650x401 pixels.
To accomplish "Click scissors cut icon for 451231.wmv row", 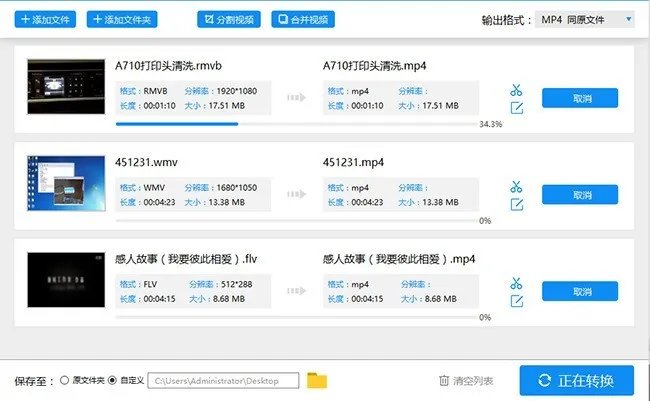I will (x=516, y=187).
